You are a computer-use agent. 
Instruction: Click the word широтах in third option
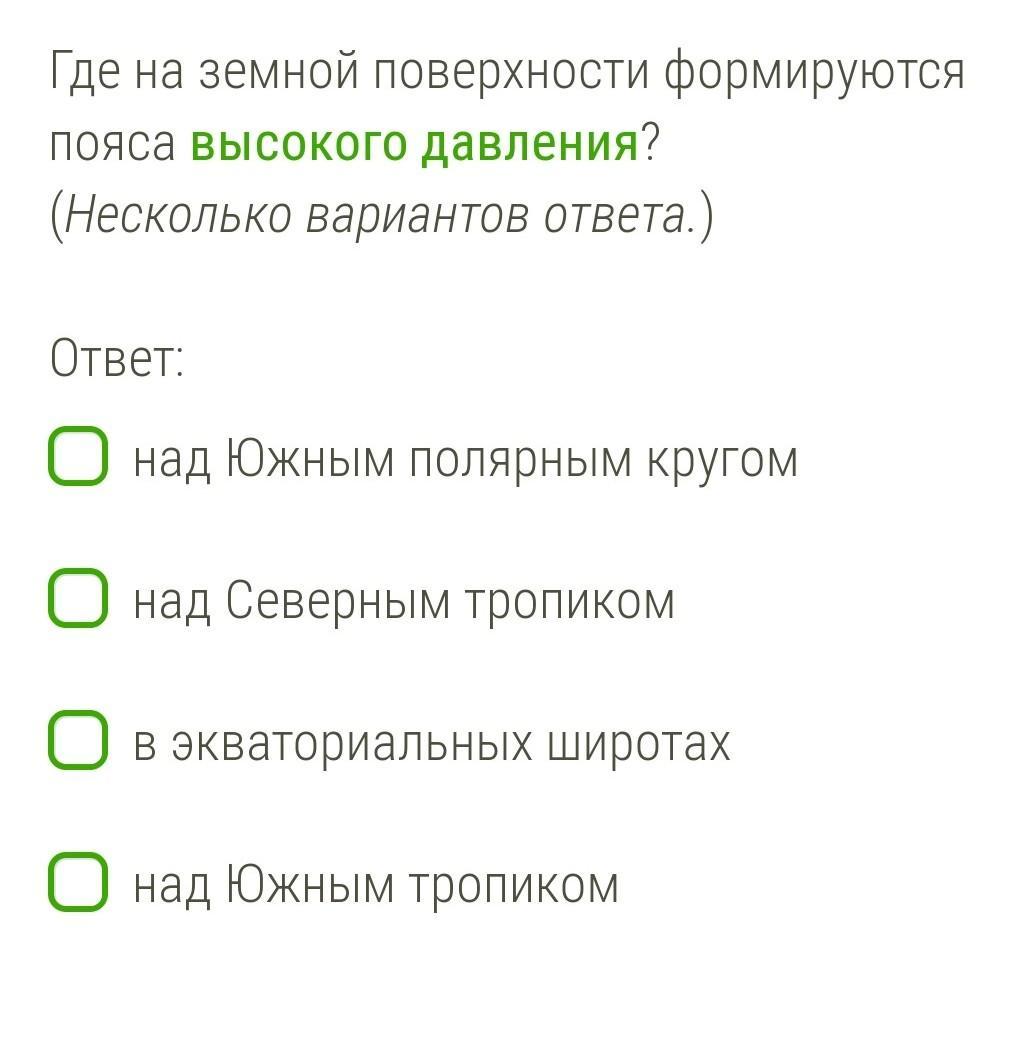tap(638, 743)
